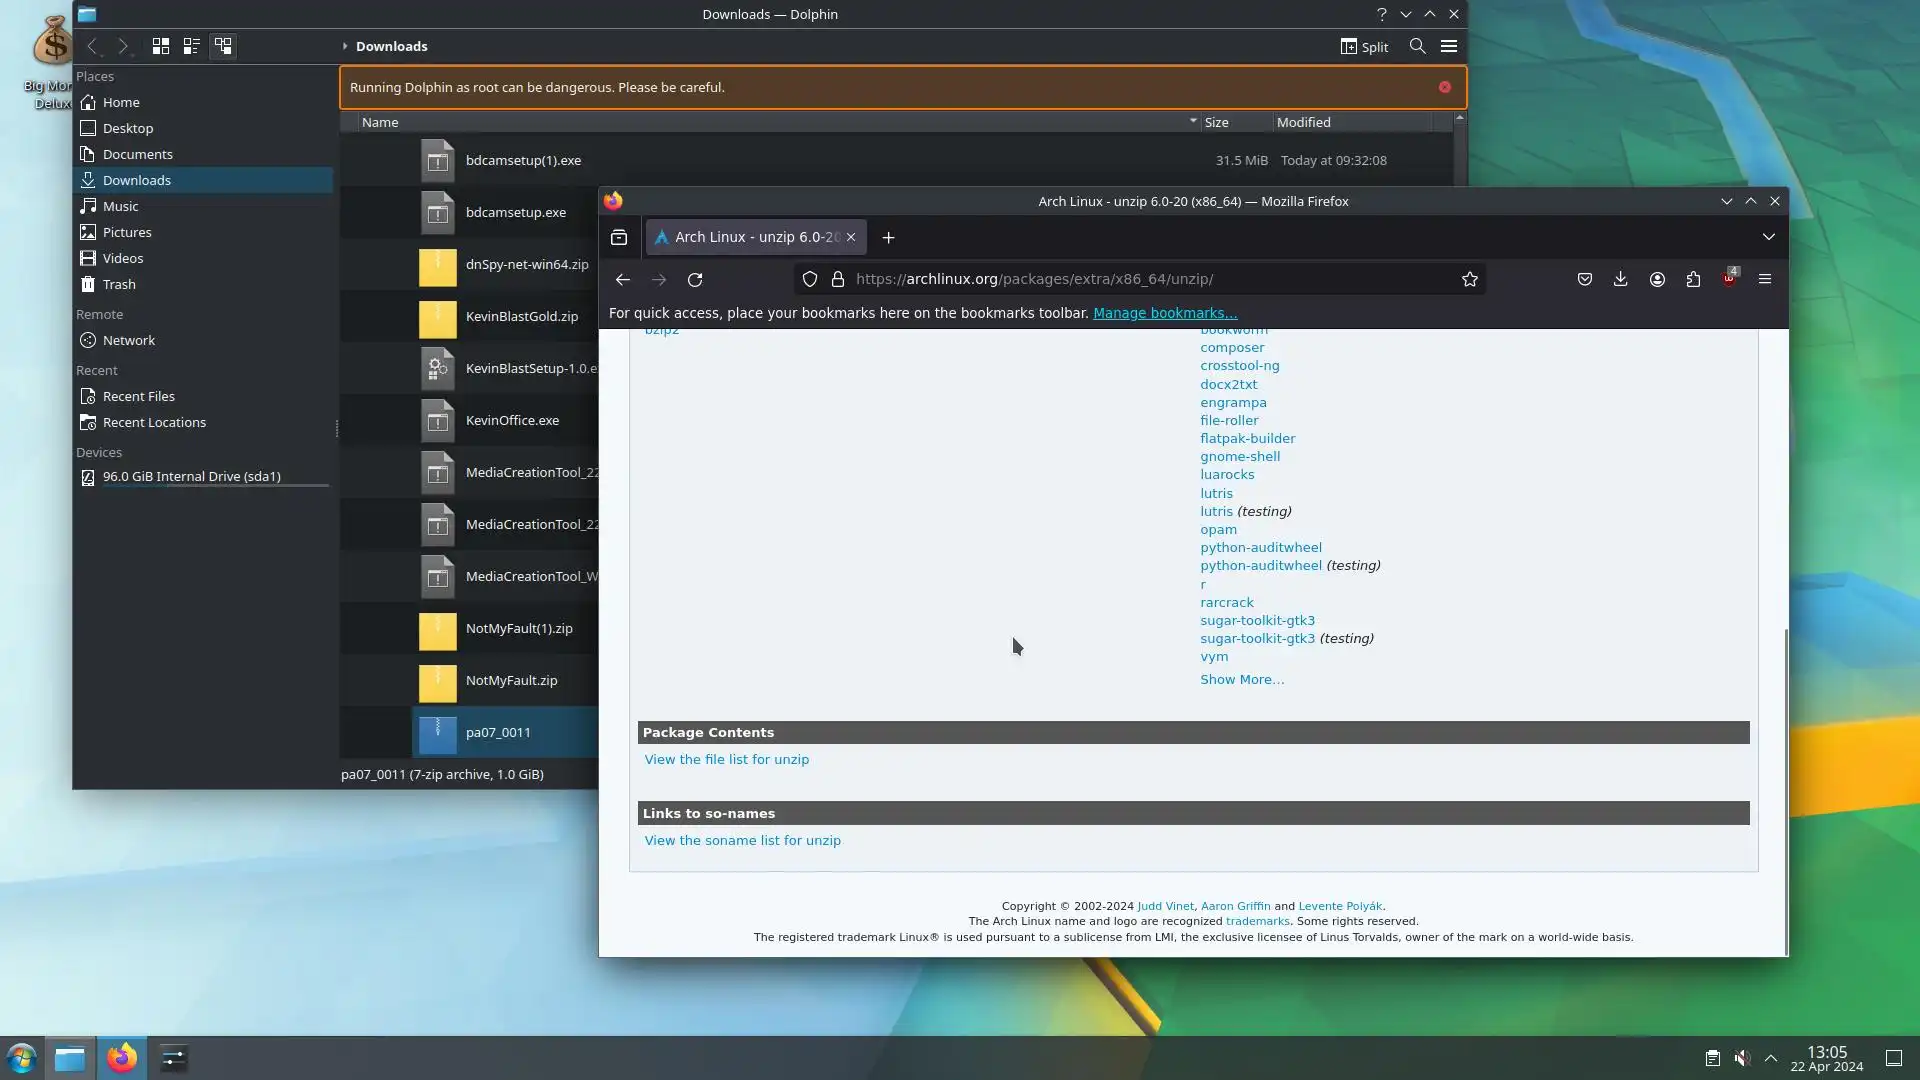Bookmark this page with the star icon
The image size is (1920, 1080).
coord(1469,280)
